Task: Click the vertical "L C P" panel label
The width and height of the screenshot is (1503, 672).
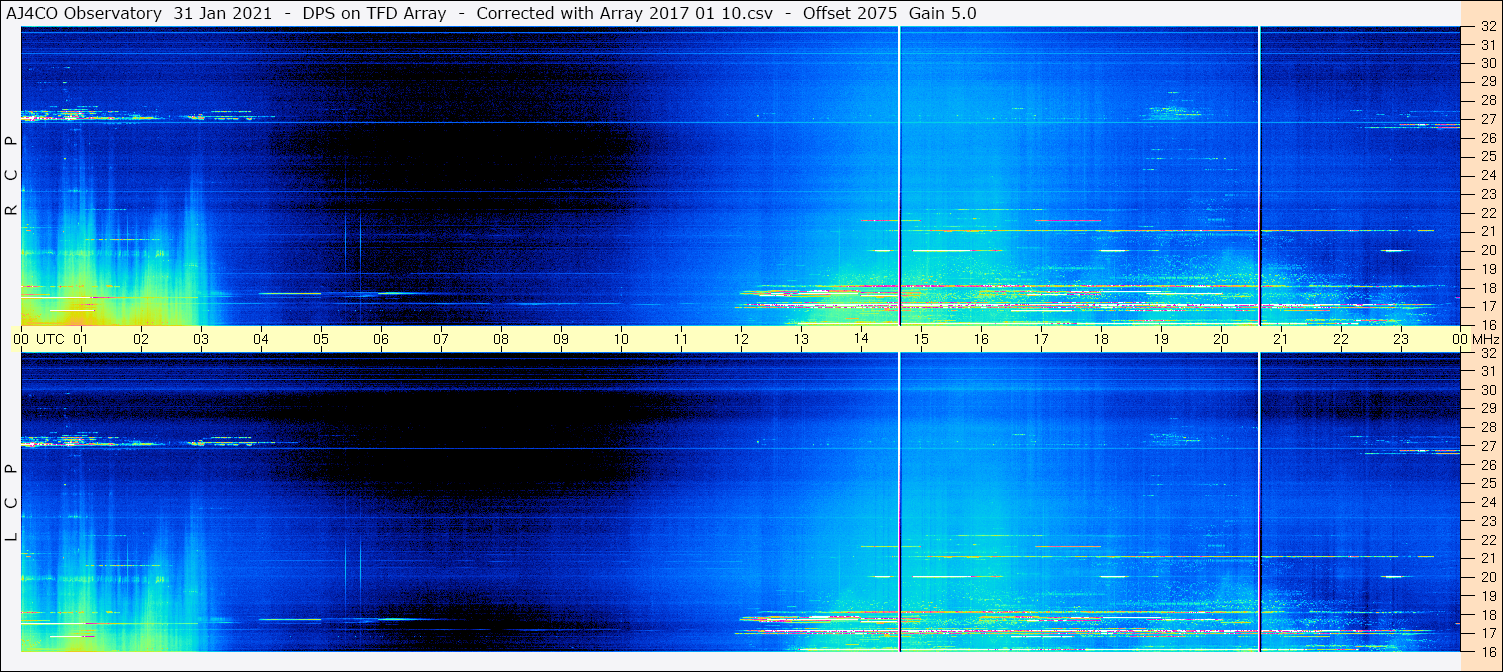Action: click(12, 503)
